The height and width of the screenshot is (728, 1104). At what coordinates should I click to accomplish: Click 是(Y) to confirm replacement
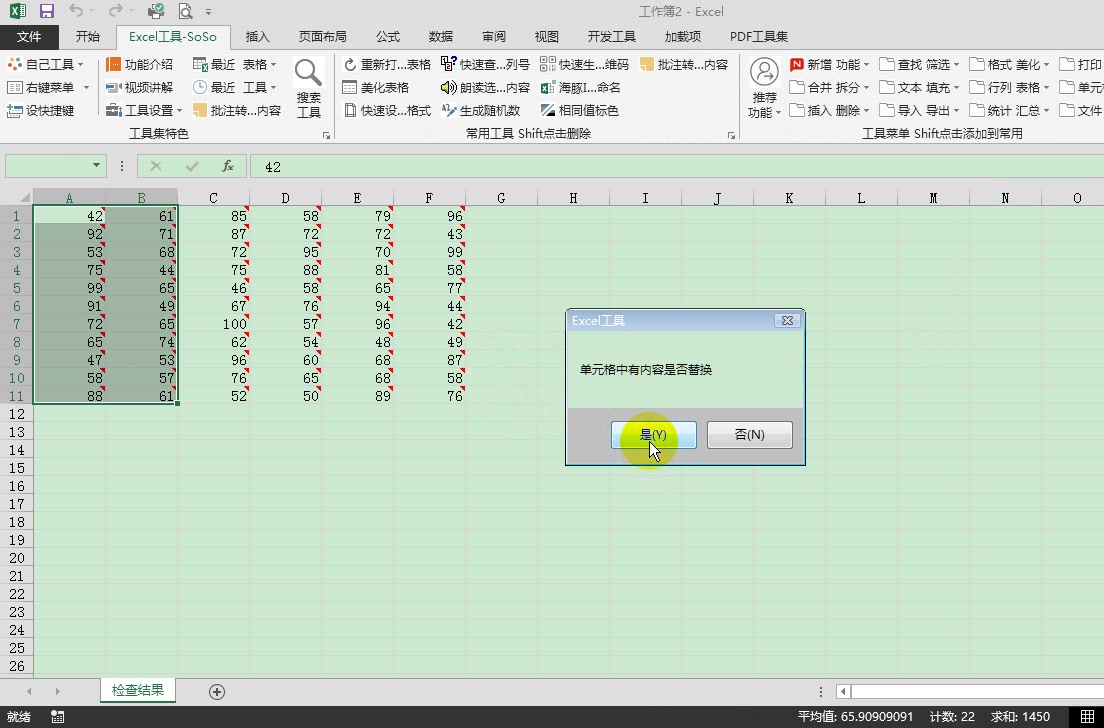653,434
